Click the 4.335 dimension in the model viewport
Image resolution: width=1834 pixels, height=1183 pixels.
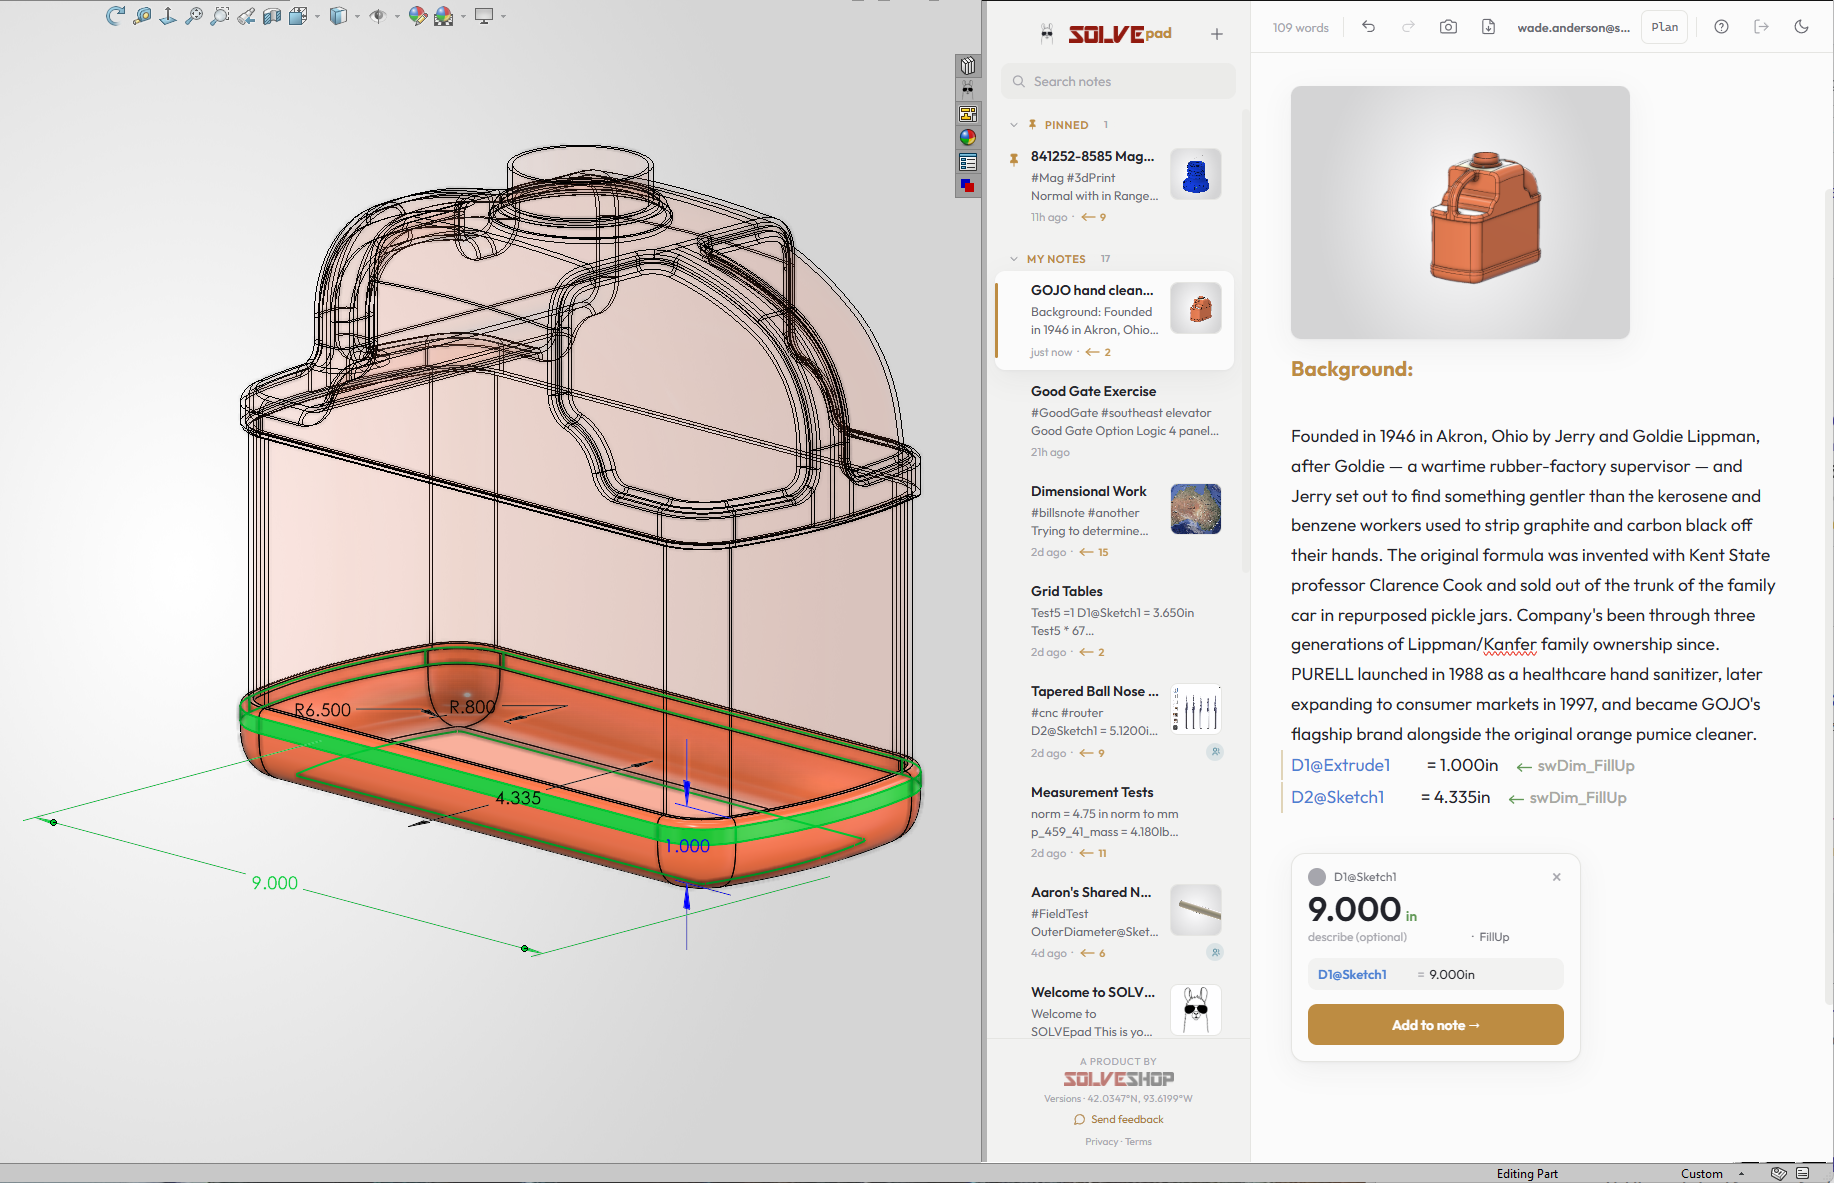point(518,798)
